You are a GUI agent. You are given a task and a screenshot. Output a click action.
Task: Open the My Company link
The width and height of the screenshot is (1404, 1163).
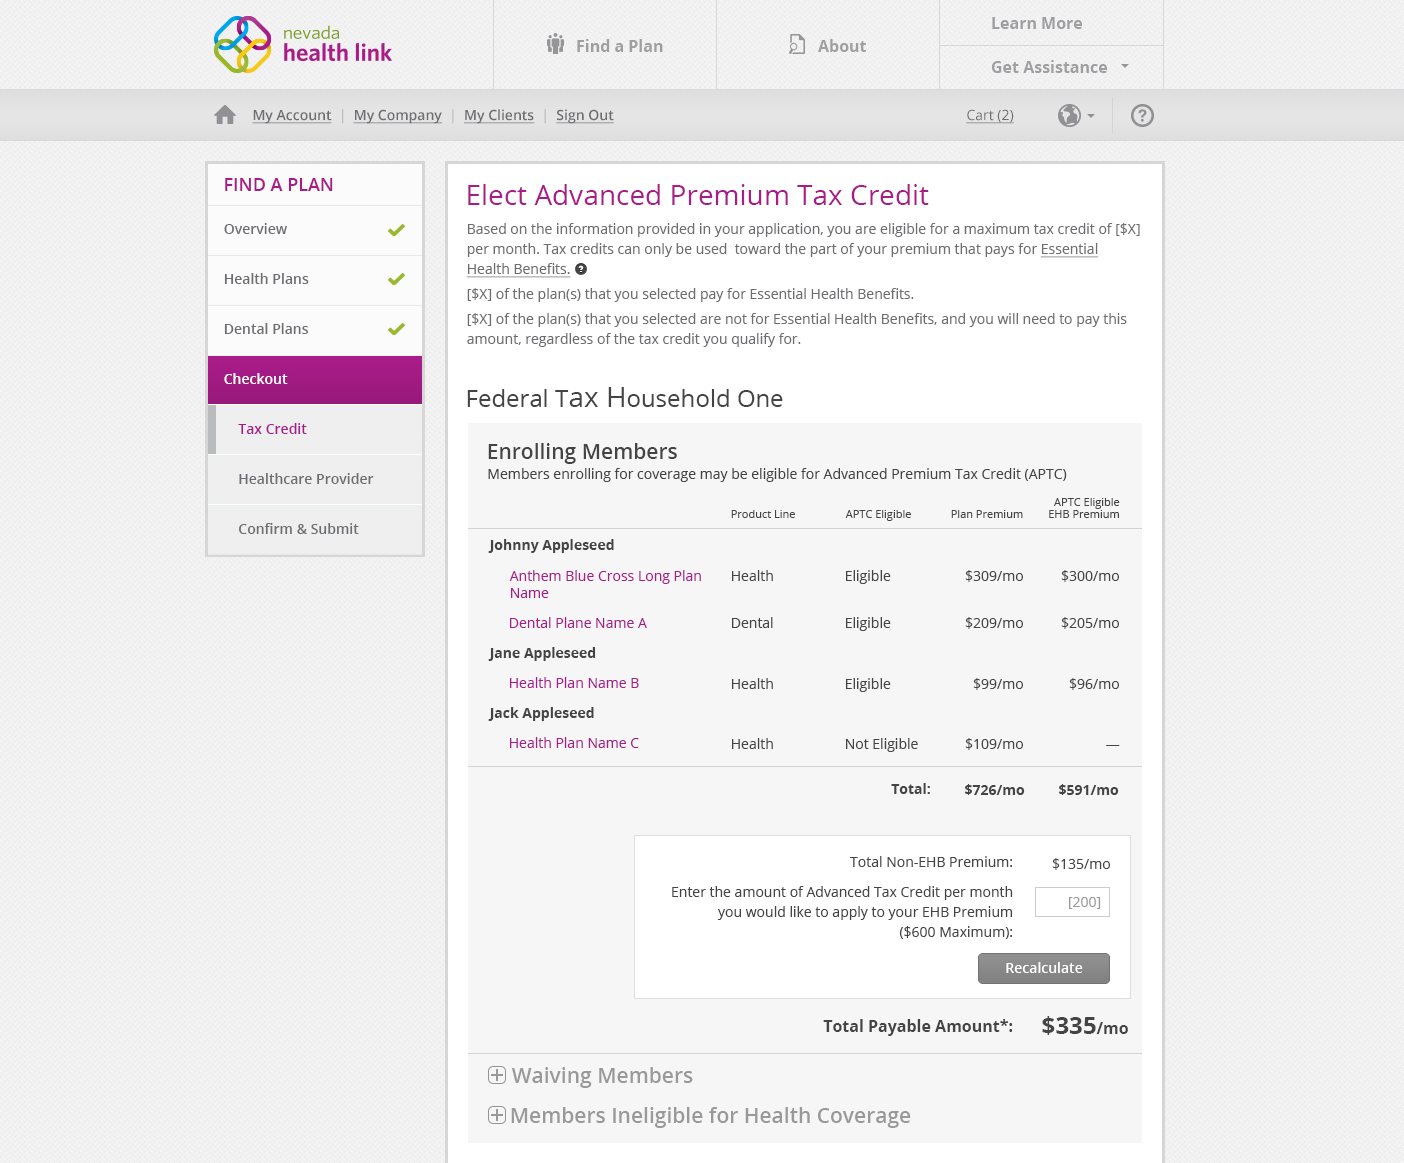point(398,115)
